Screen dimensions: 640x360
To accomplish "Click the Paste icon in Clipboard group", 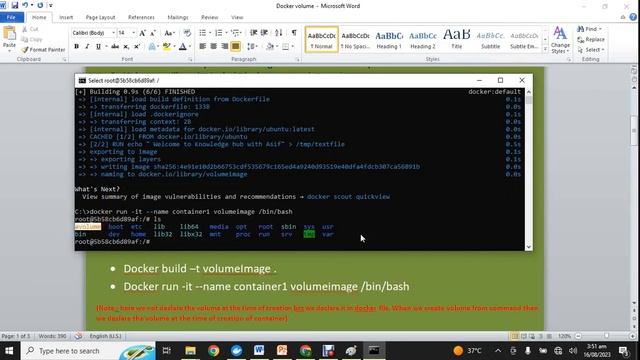I will [x=9, y=33].
